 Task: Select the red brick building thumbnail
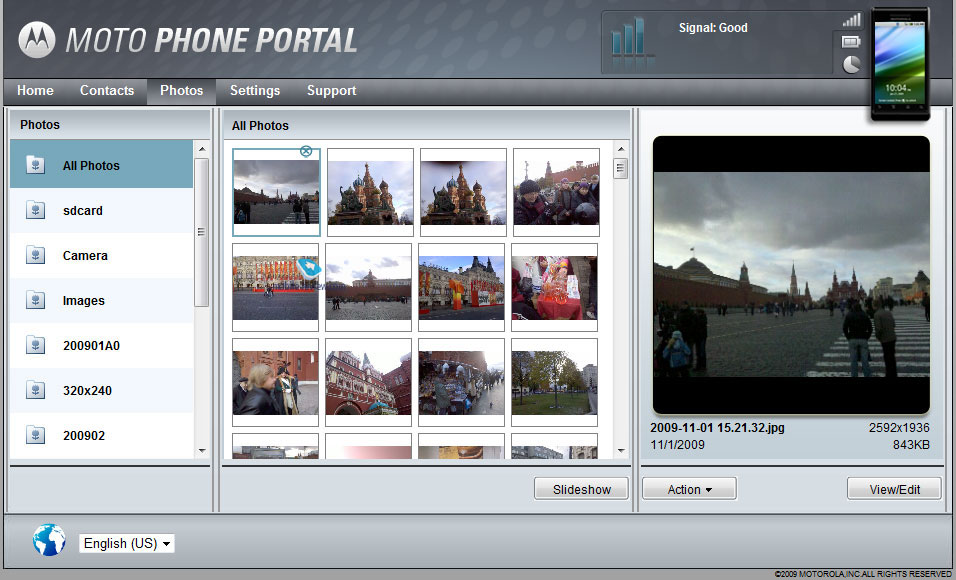tap(368, 382)
